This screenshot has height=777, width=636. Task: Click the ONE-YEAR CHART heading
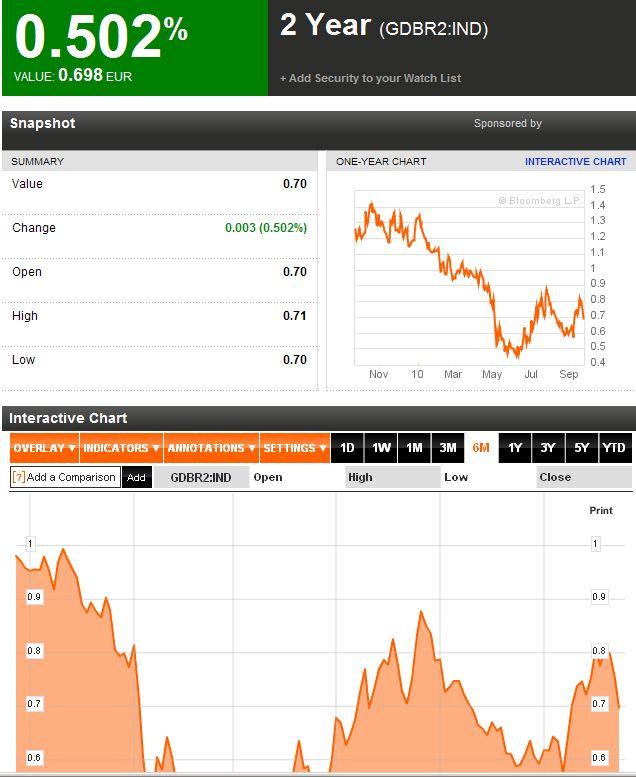coord(381,162)
